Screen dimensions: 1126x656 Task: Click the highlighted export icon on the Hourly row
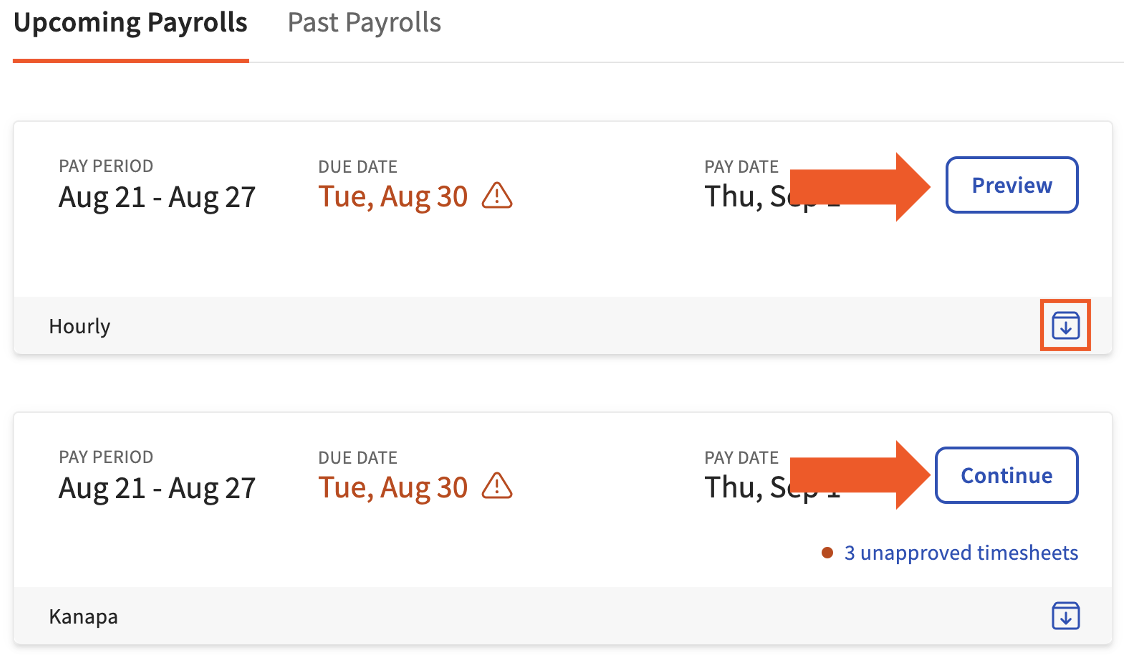point(1065,325)
